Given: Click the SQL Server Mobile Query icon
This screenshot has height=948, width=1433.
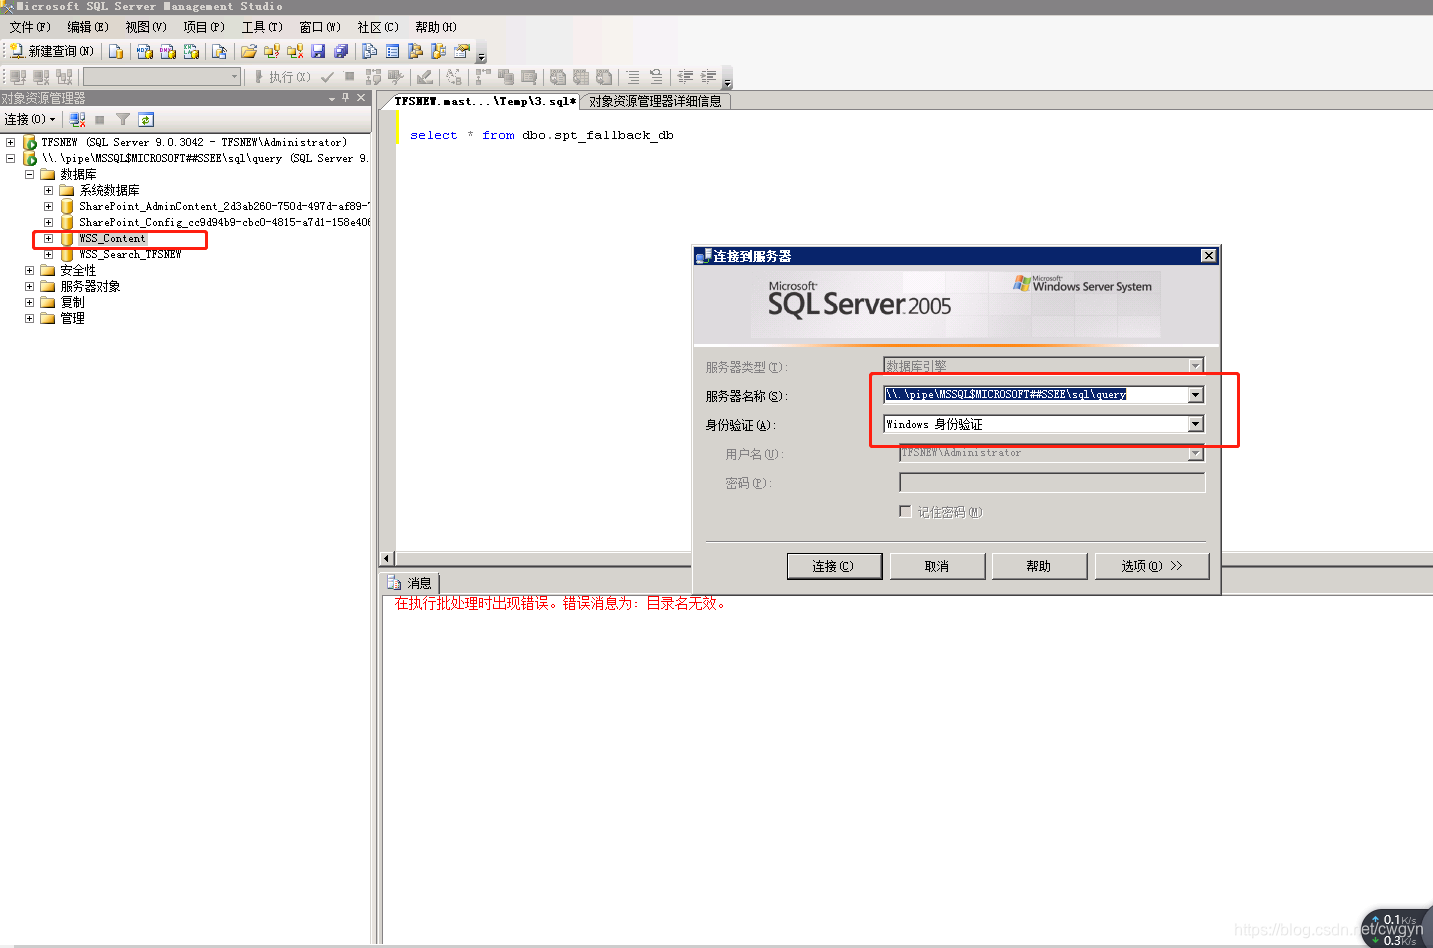Looking at the screenshot, I should pos(220,51).
